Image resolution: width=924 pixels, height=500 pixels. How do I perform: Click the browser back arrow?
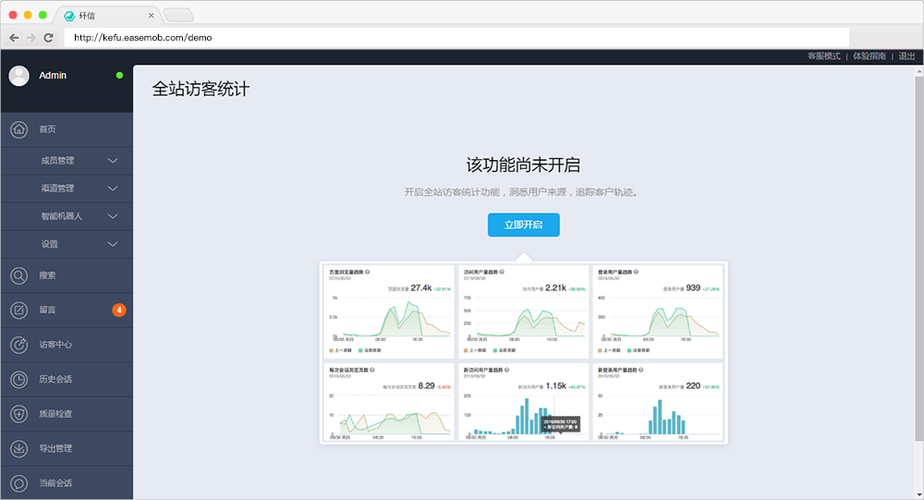click(x=14, y=38)
